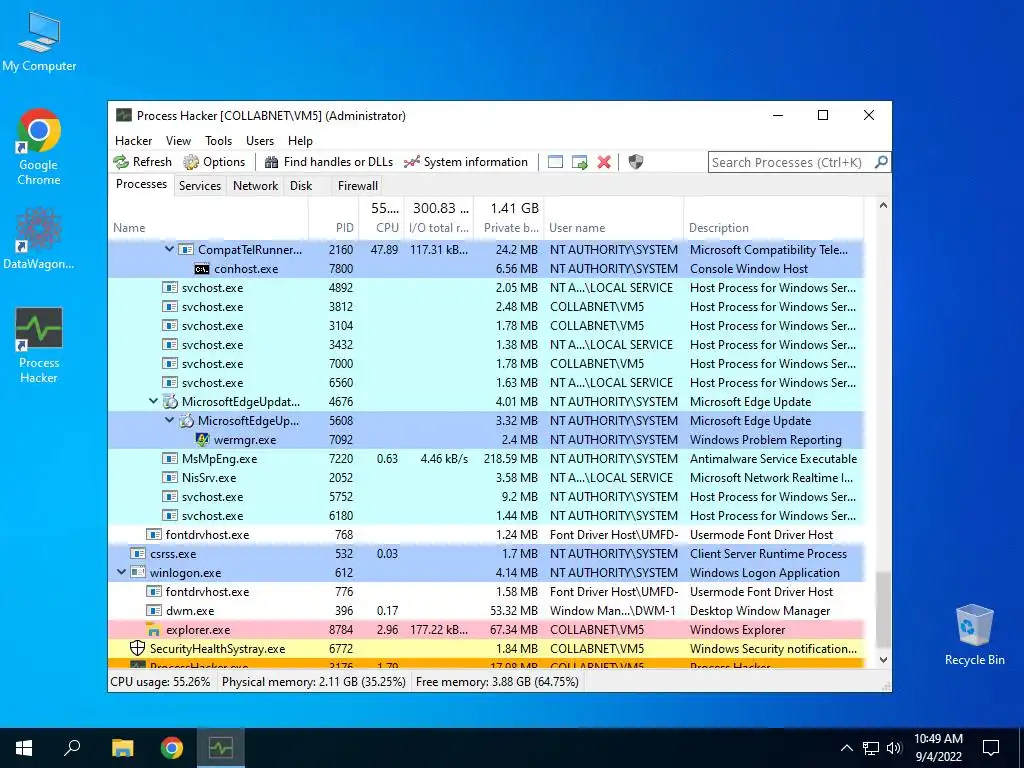Click the volume speaker tray icon

pyautogui.click(x=894, y=748)
